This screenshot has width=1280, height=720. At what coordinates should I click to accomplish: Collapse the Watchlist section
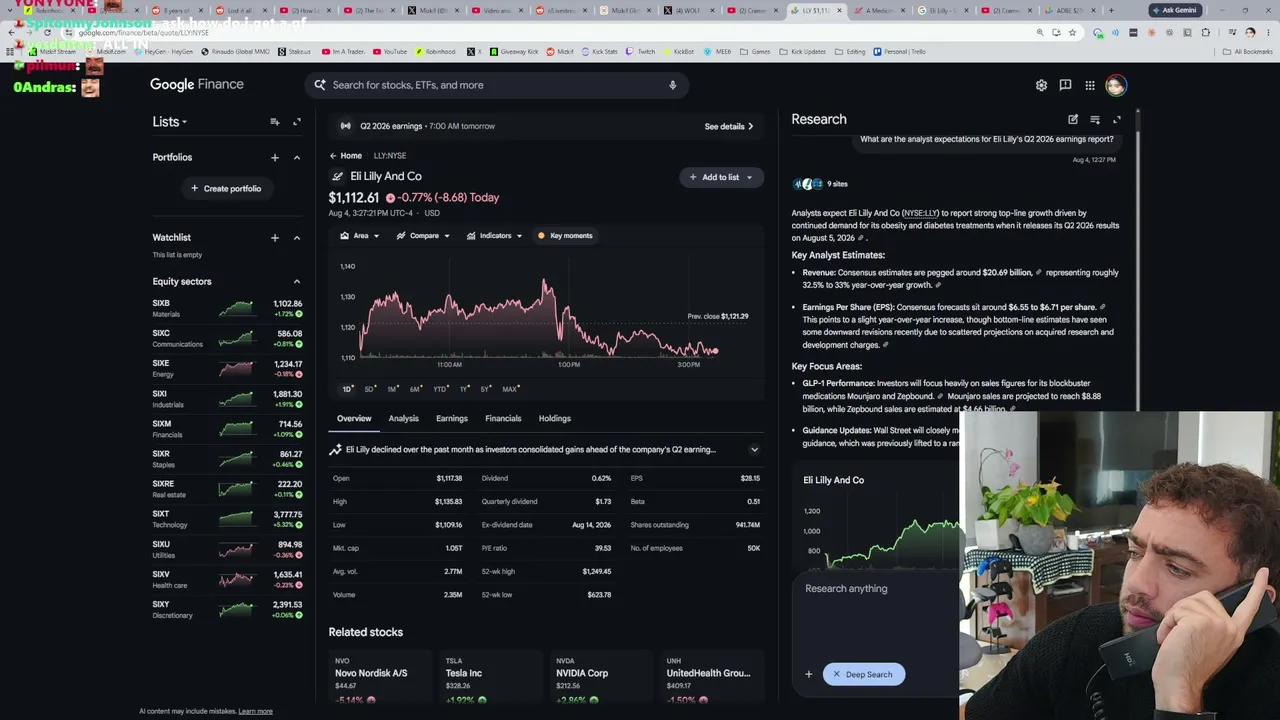tap(297, 238)
